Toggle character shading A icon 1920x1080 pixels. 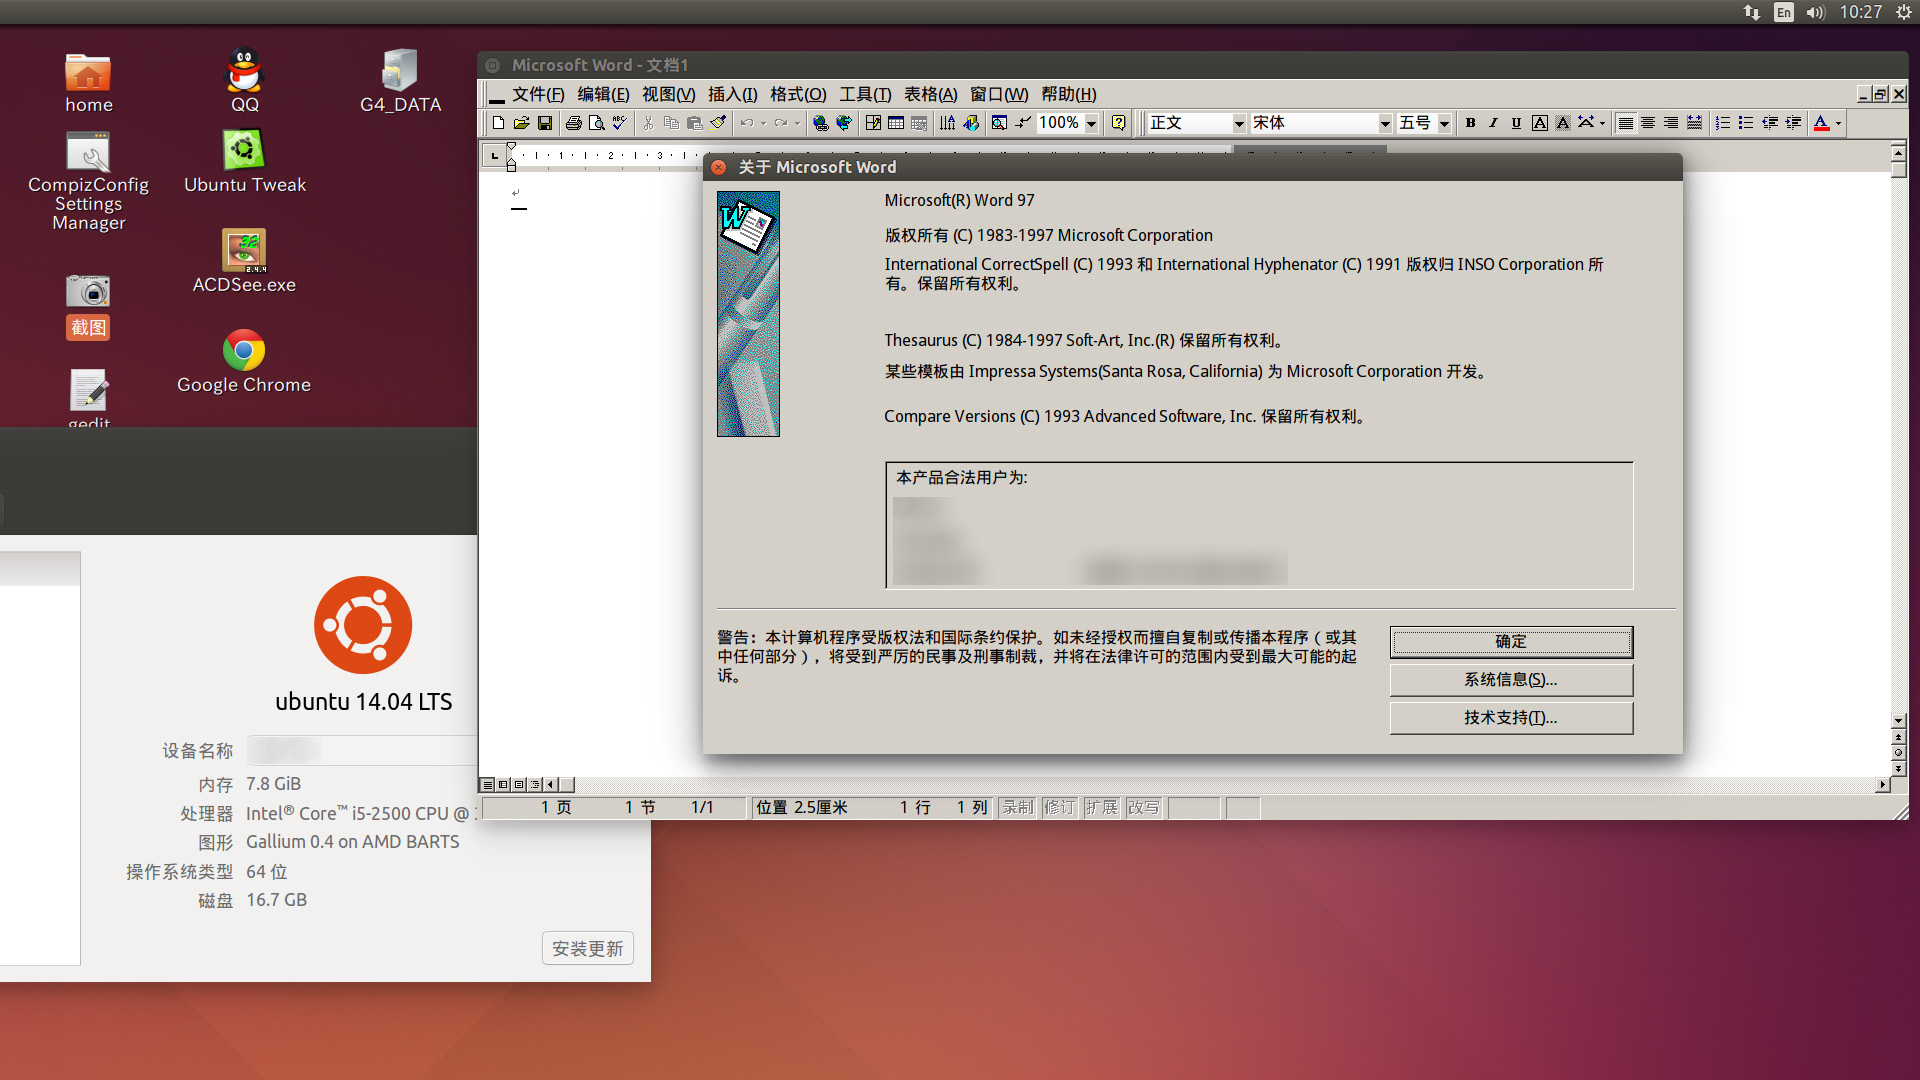point(1563,123)
